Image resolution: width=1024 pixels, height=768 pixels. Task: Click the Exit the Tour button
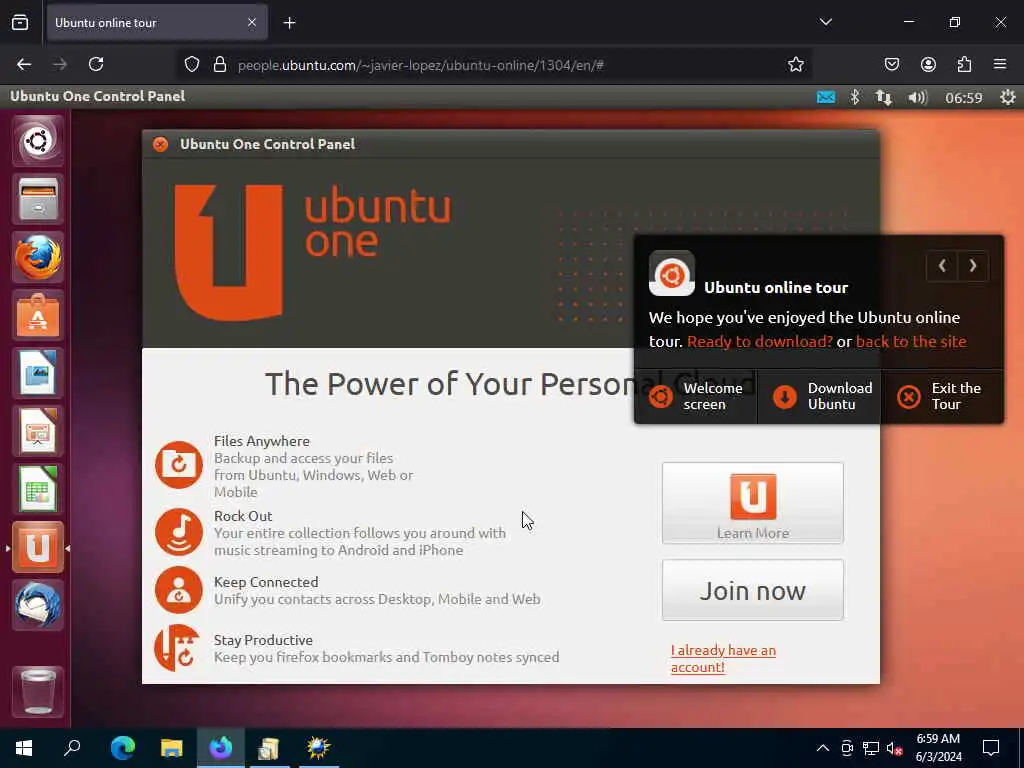tap(942, 396)
